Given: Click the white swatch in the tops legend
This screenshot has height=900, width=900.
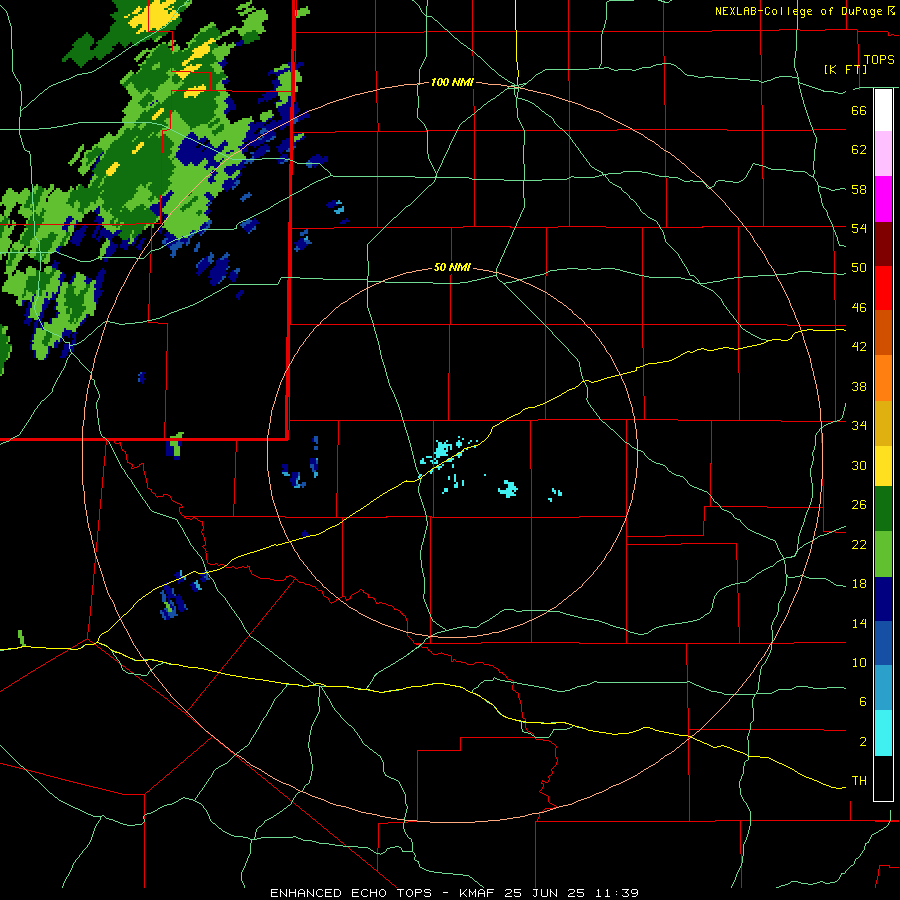Looking at the screenshot, I should tap(883, 110).
